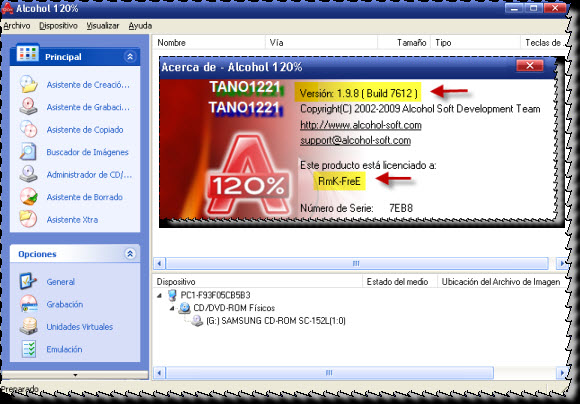Click right arrow of image list scrollbar
This screenshot has height=404, width=580.
(x=562, y=263)
